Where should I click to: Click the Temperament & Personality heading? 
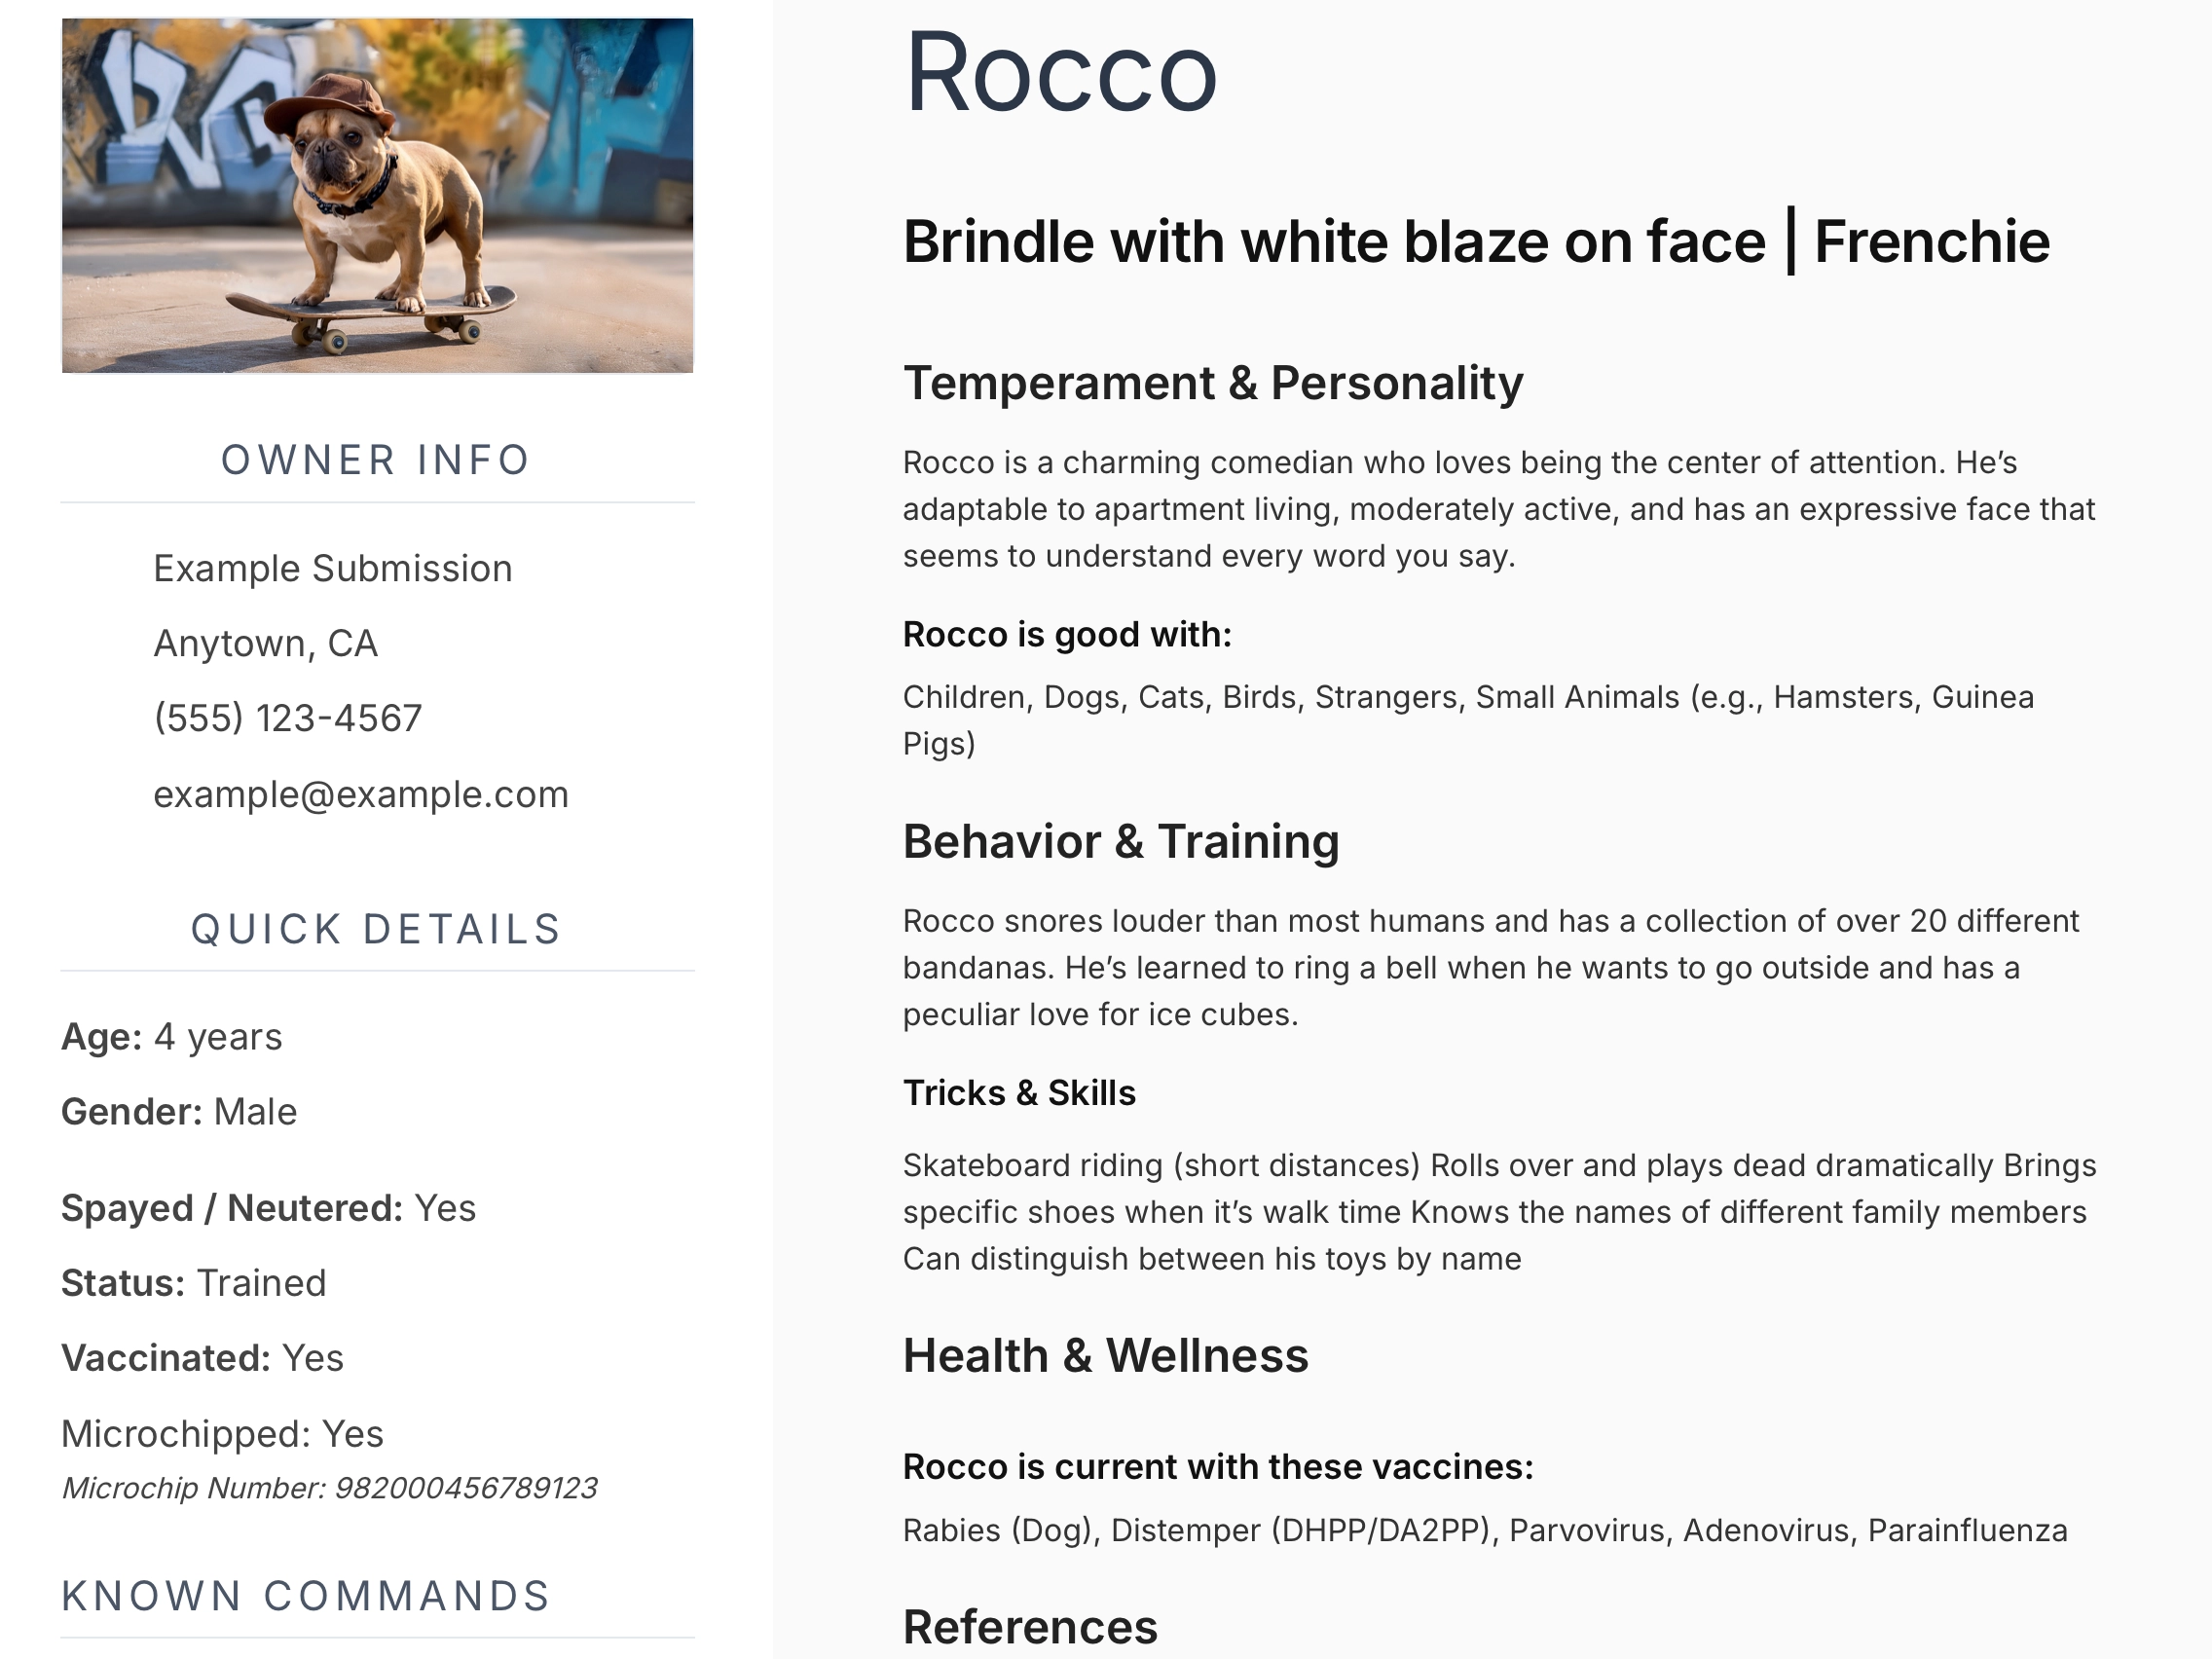pyautogui.click(x=1212, y=383)
